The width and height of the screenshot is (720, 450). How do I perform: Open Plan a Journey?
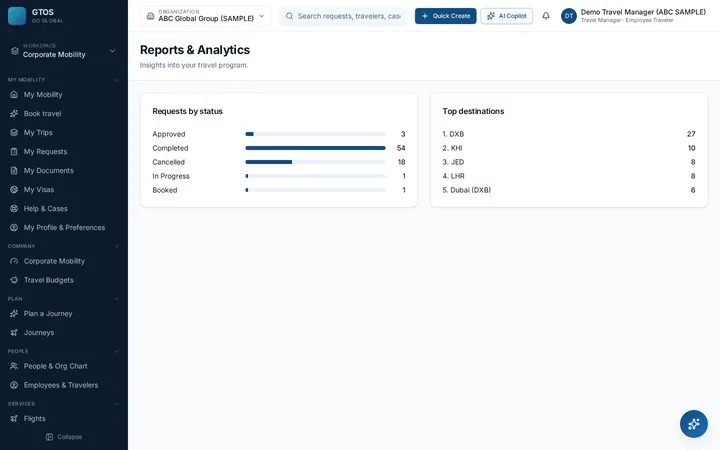point(64,314)
